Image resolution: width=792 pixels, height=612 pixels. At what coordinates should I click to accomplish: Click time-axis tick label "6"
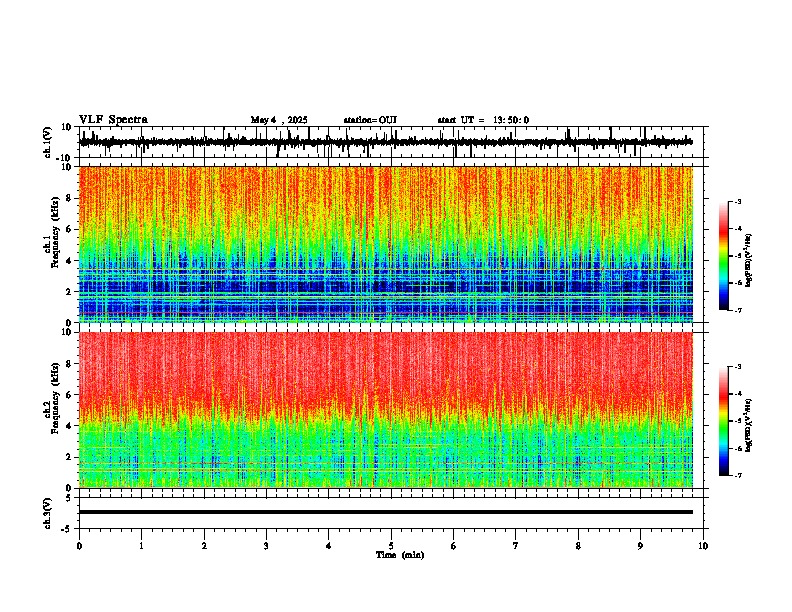click(454, 546)
